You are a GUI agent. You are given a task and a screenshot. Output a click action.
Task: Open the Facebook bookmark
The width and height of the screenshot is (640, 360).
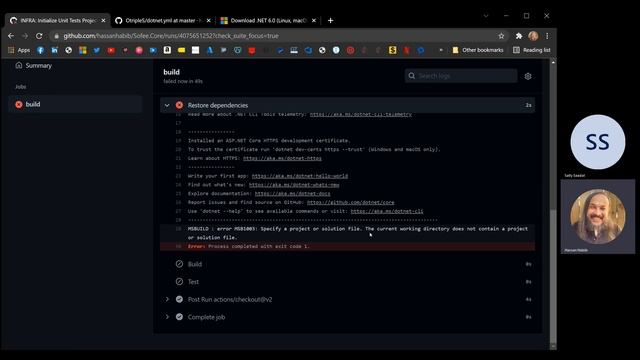click(40, 50)
